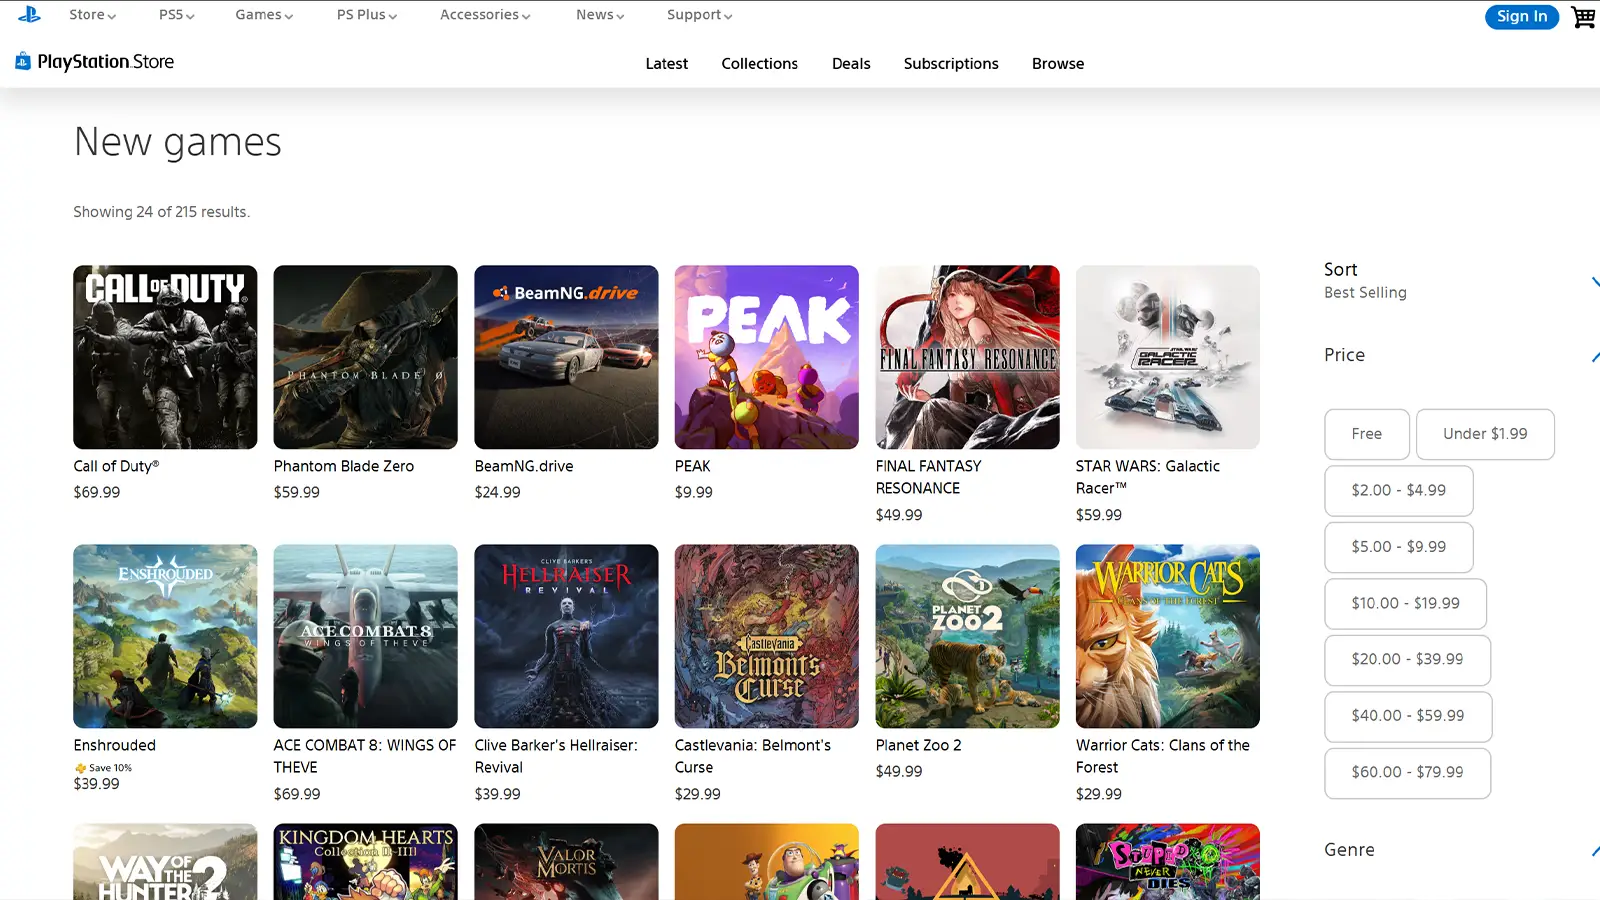Select the $2.00 - $4.99 filter
This screenshot has width=1600, height=900.
click(x=1399, y=491)
